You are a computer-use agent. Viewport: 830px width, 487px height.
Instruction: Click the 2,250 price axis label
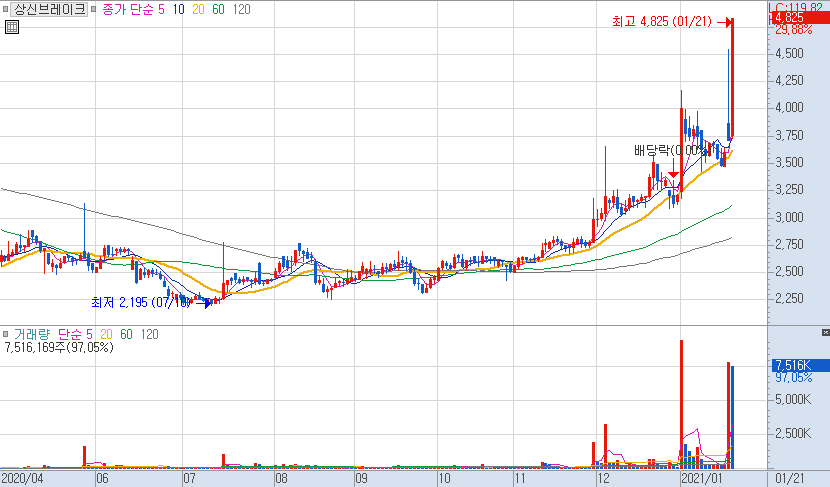[789, 298]
